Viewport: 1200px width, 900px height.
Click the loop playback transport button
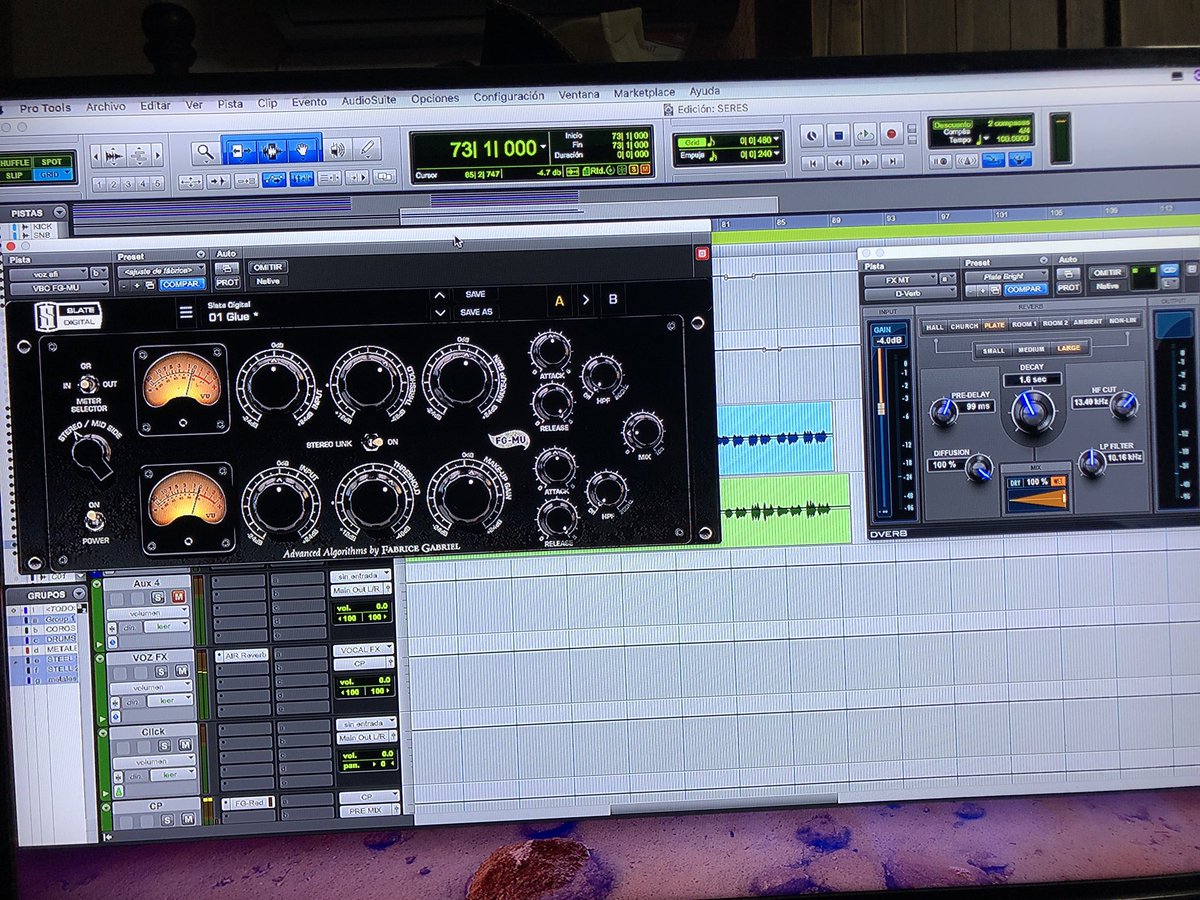point(865,134)
